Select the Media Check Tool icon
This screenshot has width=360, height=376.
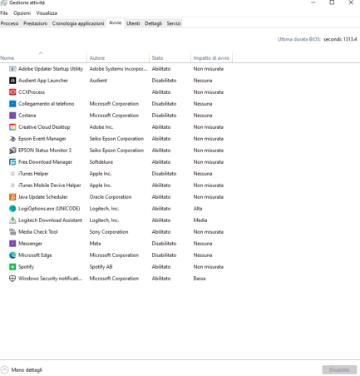pyautogui.click(x=12, y=232)
